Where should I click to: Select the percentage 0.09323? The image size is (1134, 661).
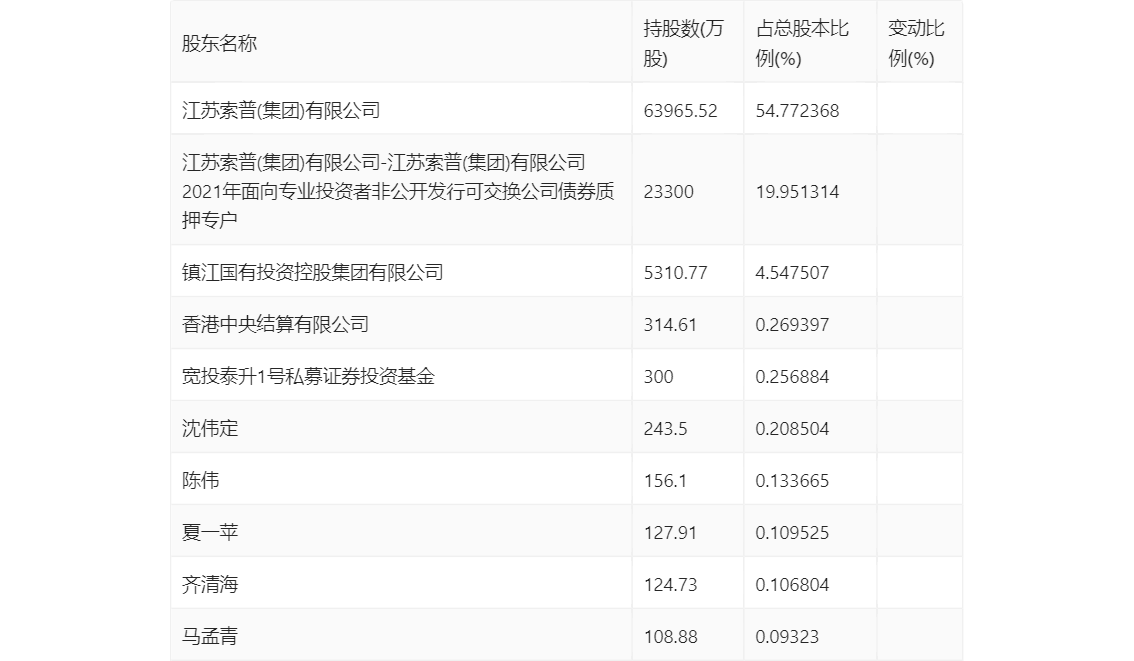(787, 637)
